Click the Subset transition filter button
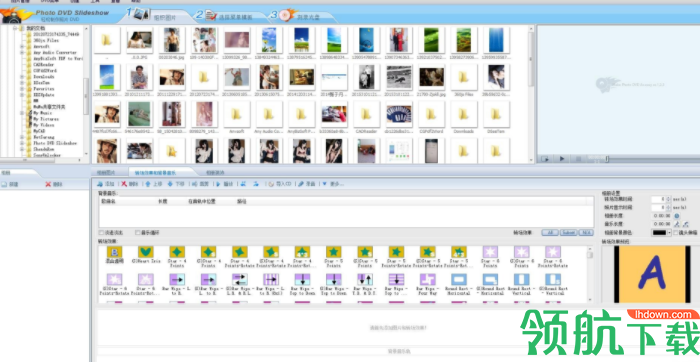 pos(569,233)
